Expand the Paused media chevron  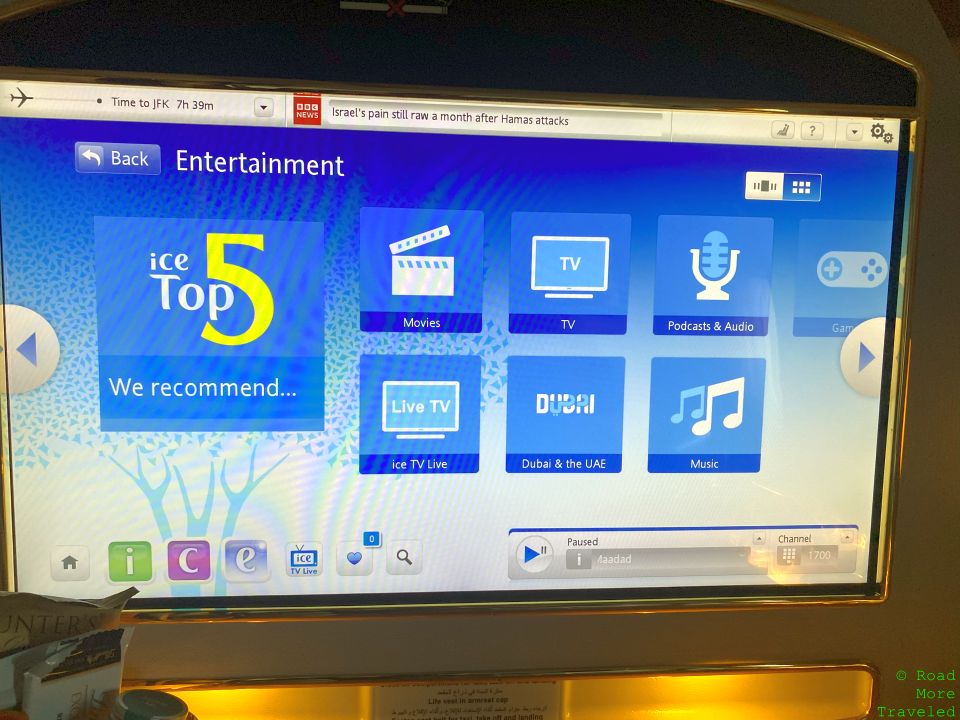tap(759, 540)
